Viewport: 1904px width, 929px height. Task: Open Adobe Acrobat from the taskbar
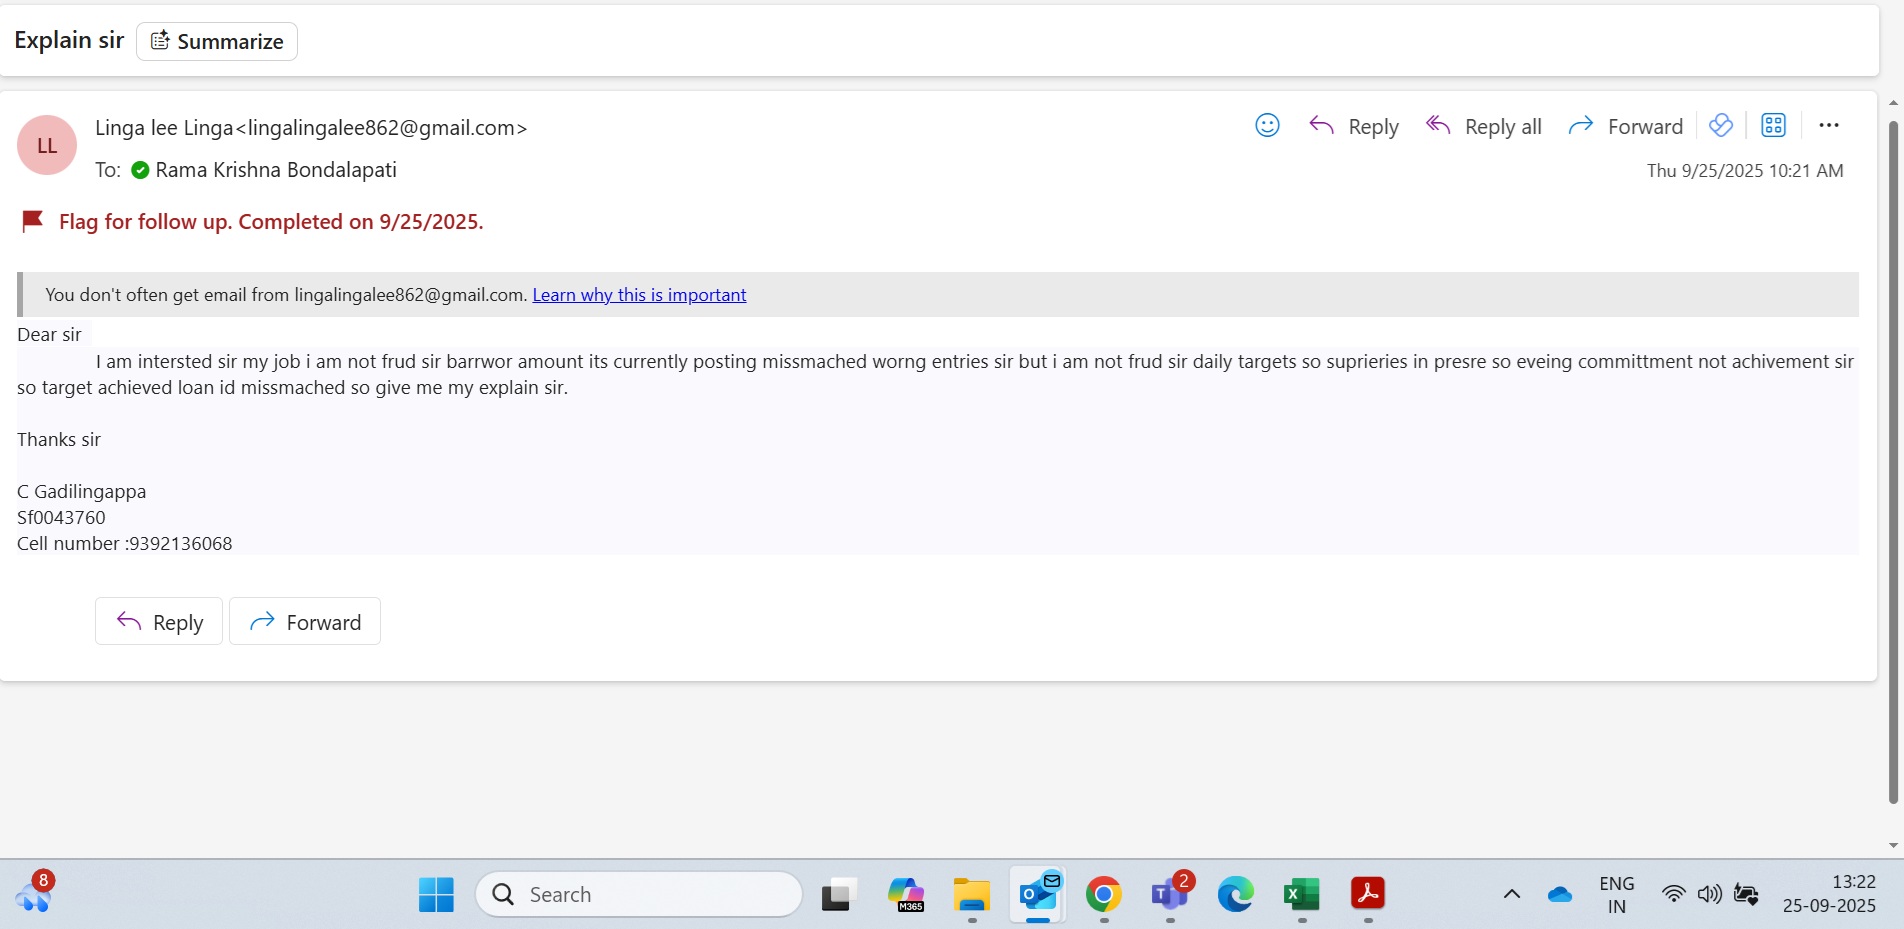point(1367,894)
